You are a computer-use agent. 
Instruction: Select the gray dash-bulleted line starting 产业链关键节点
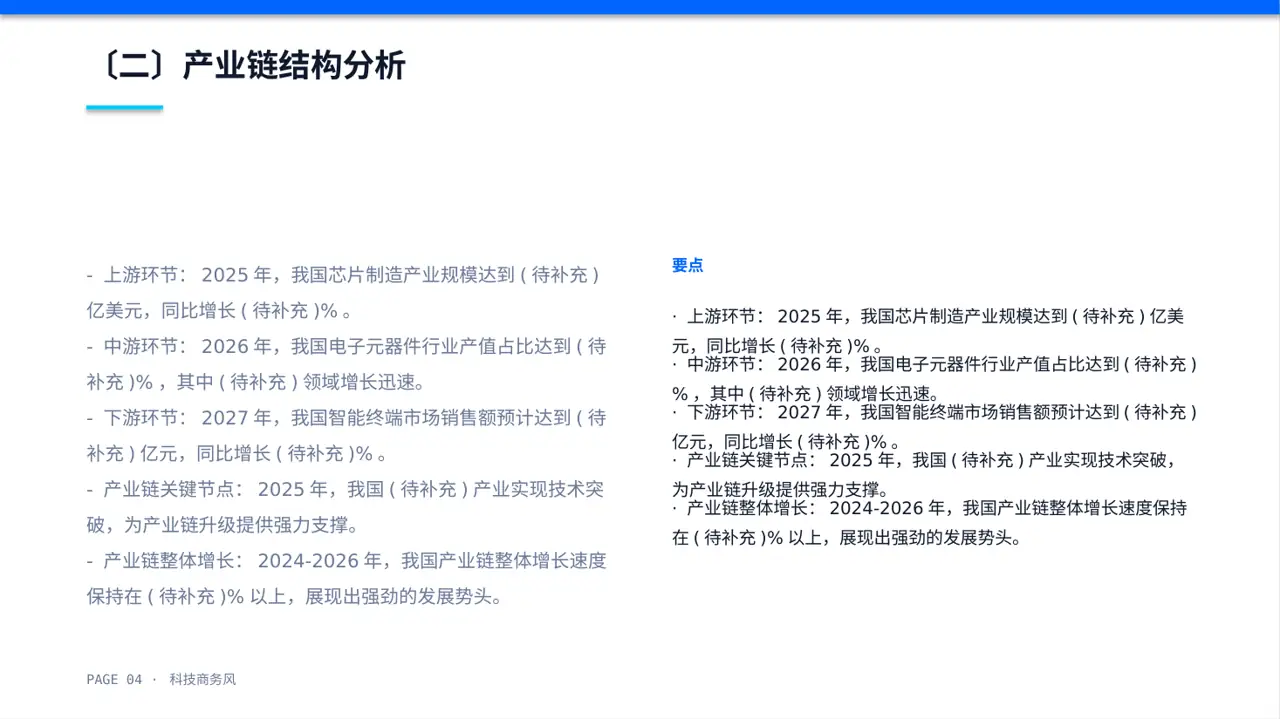click(x=345, y=490)
